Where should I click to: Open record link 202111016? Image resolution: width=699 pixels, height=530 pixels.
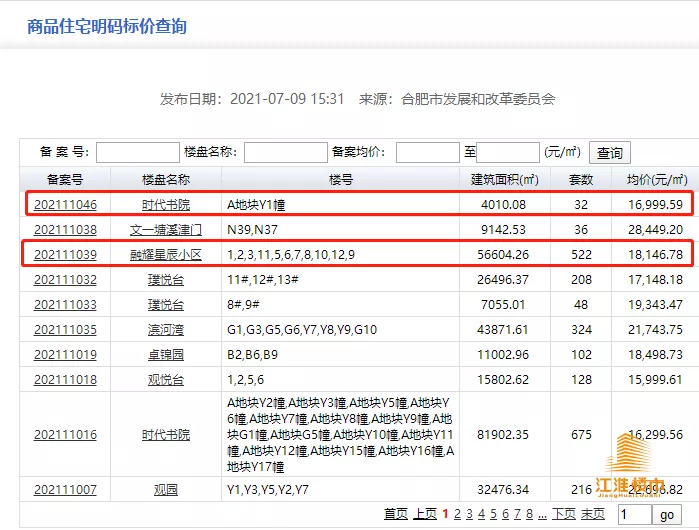pos(65,435)
